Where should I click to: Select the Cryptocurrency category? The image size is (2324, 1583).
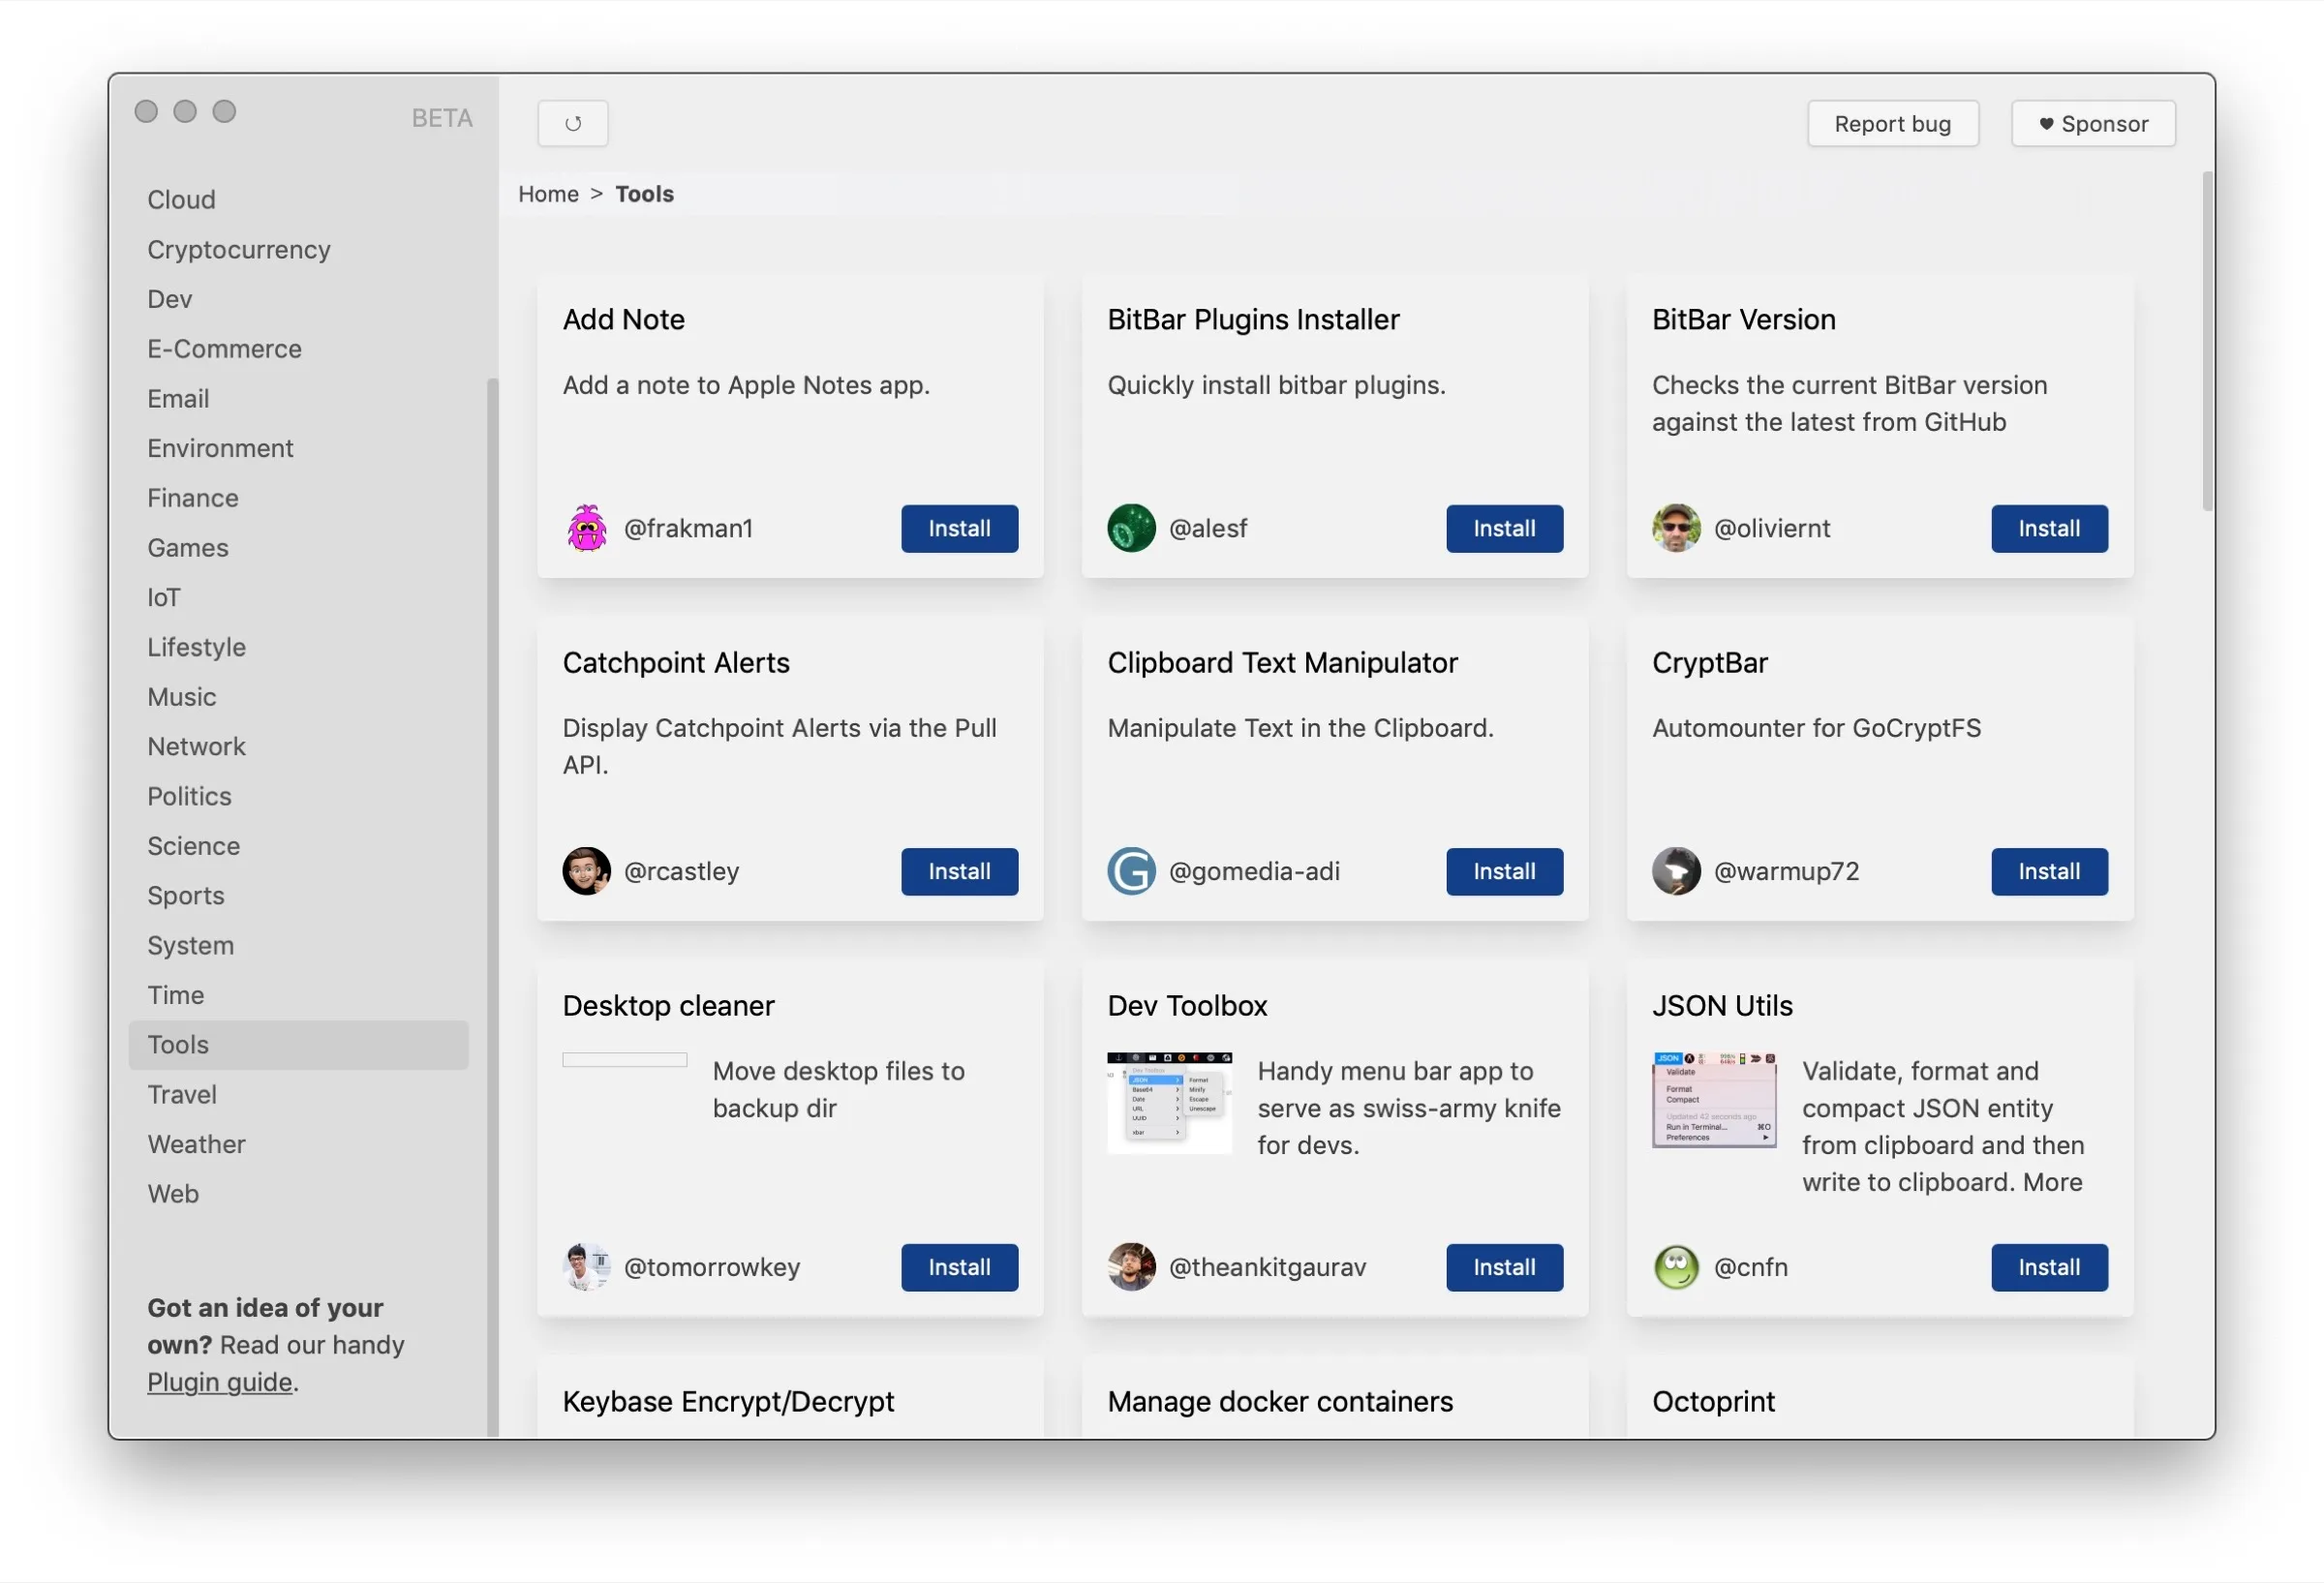tap(238, 247)
